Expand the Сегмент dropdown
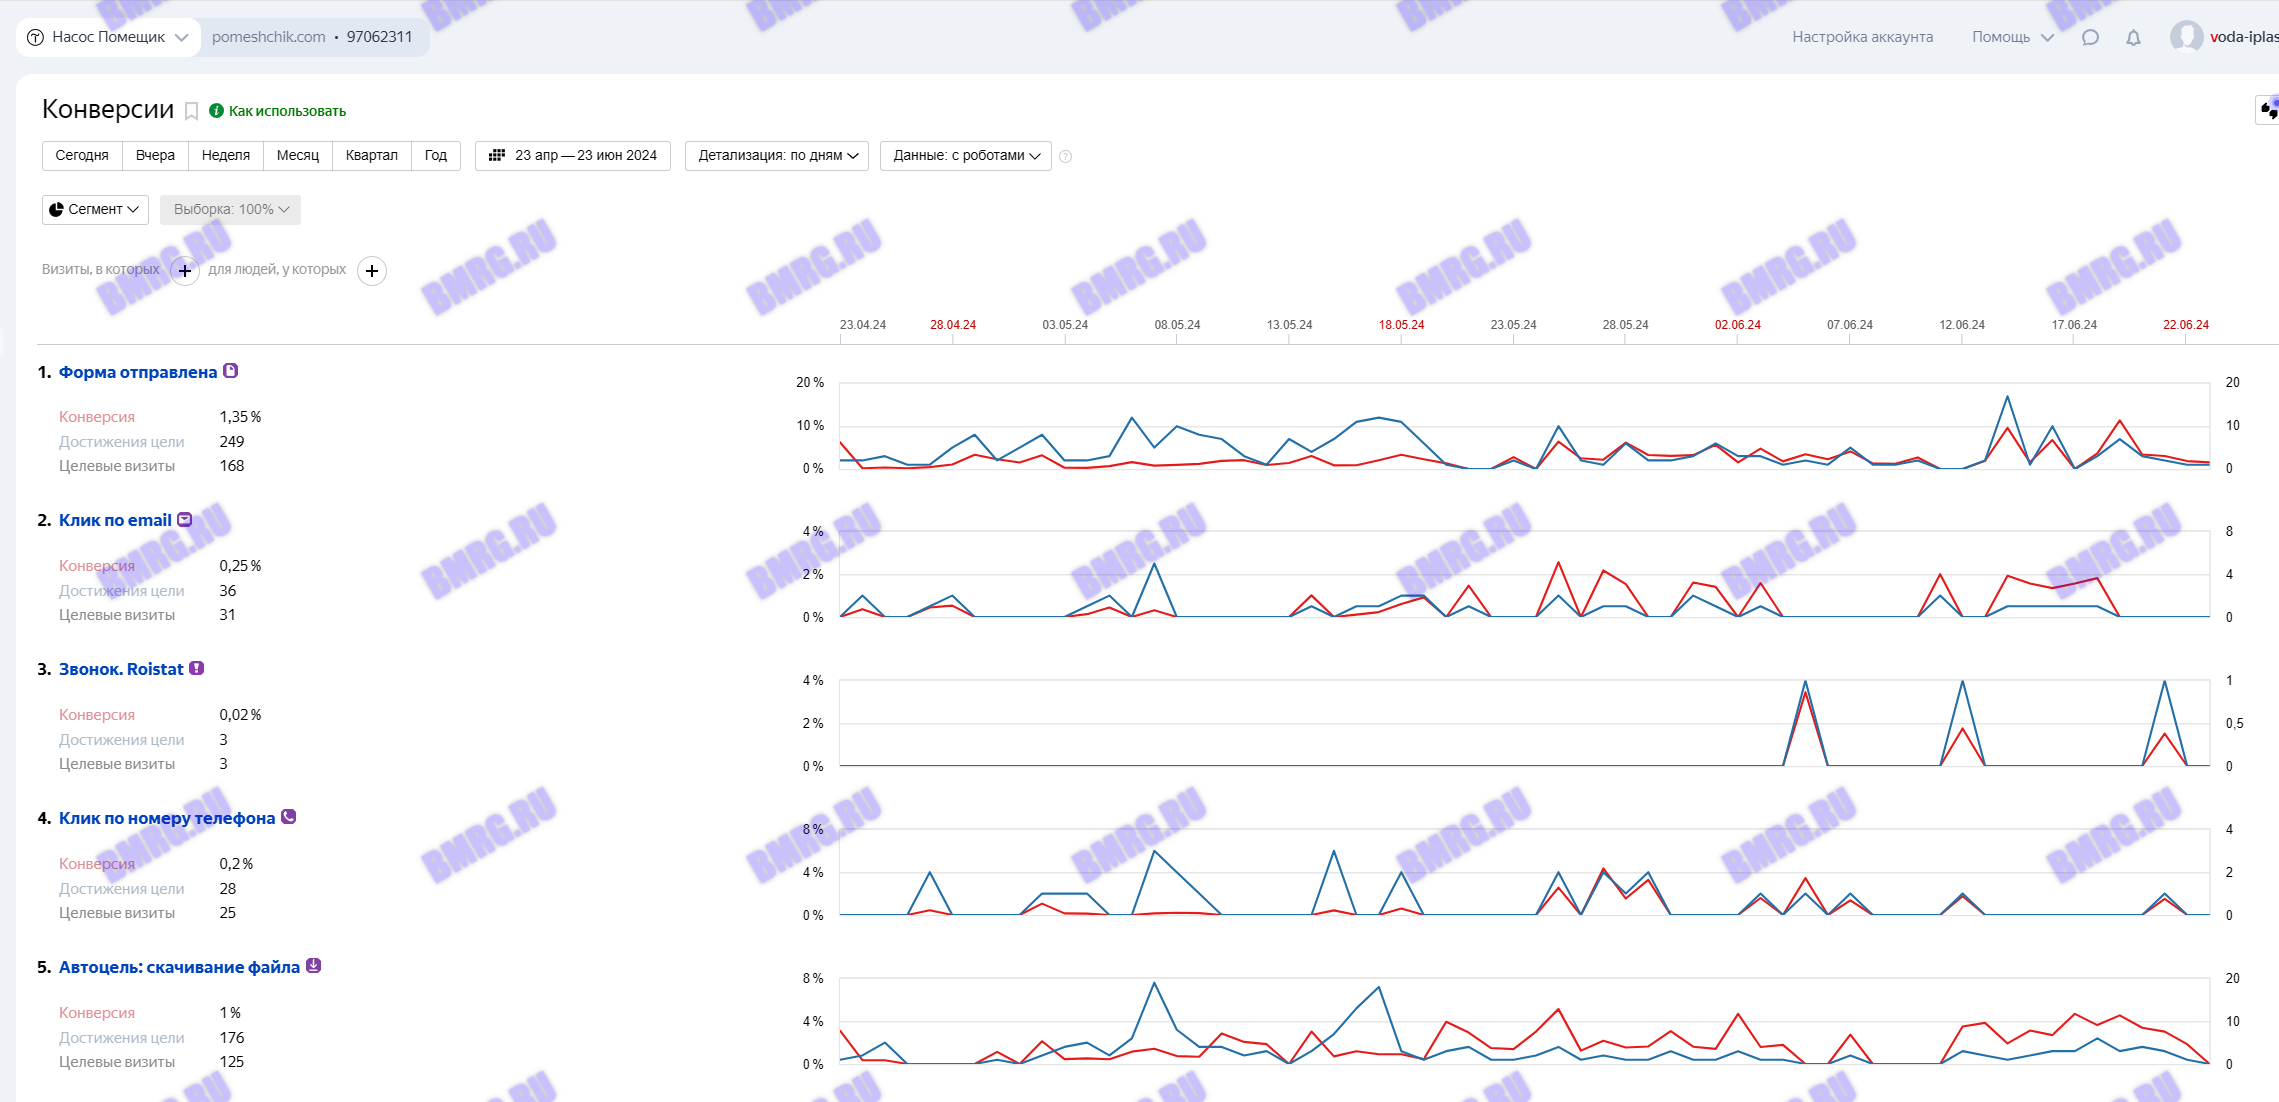The width and height of the screenshot is (2279, 1102). tap(95, 209)
